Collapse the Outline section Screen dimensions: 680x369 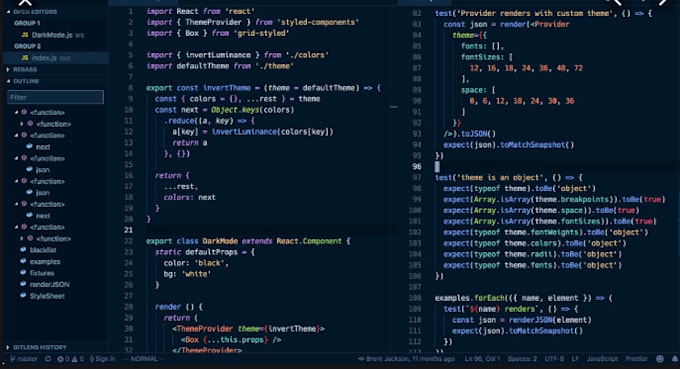[8, 81]
